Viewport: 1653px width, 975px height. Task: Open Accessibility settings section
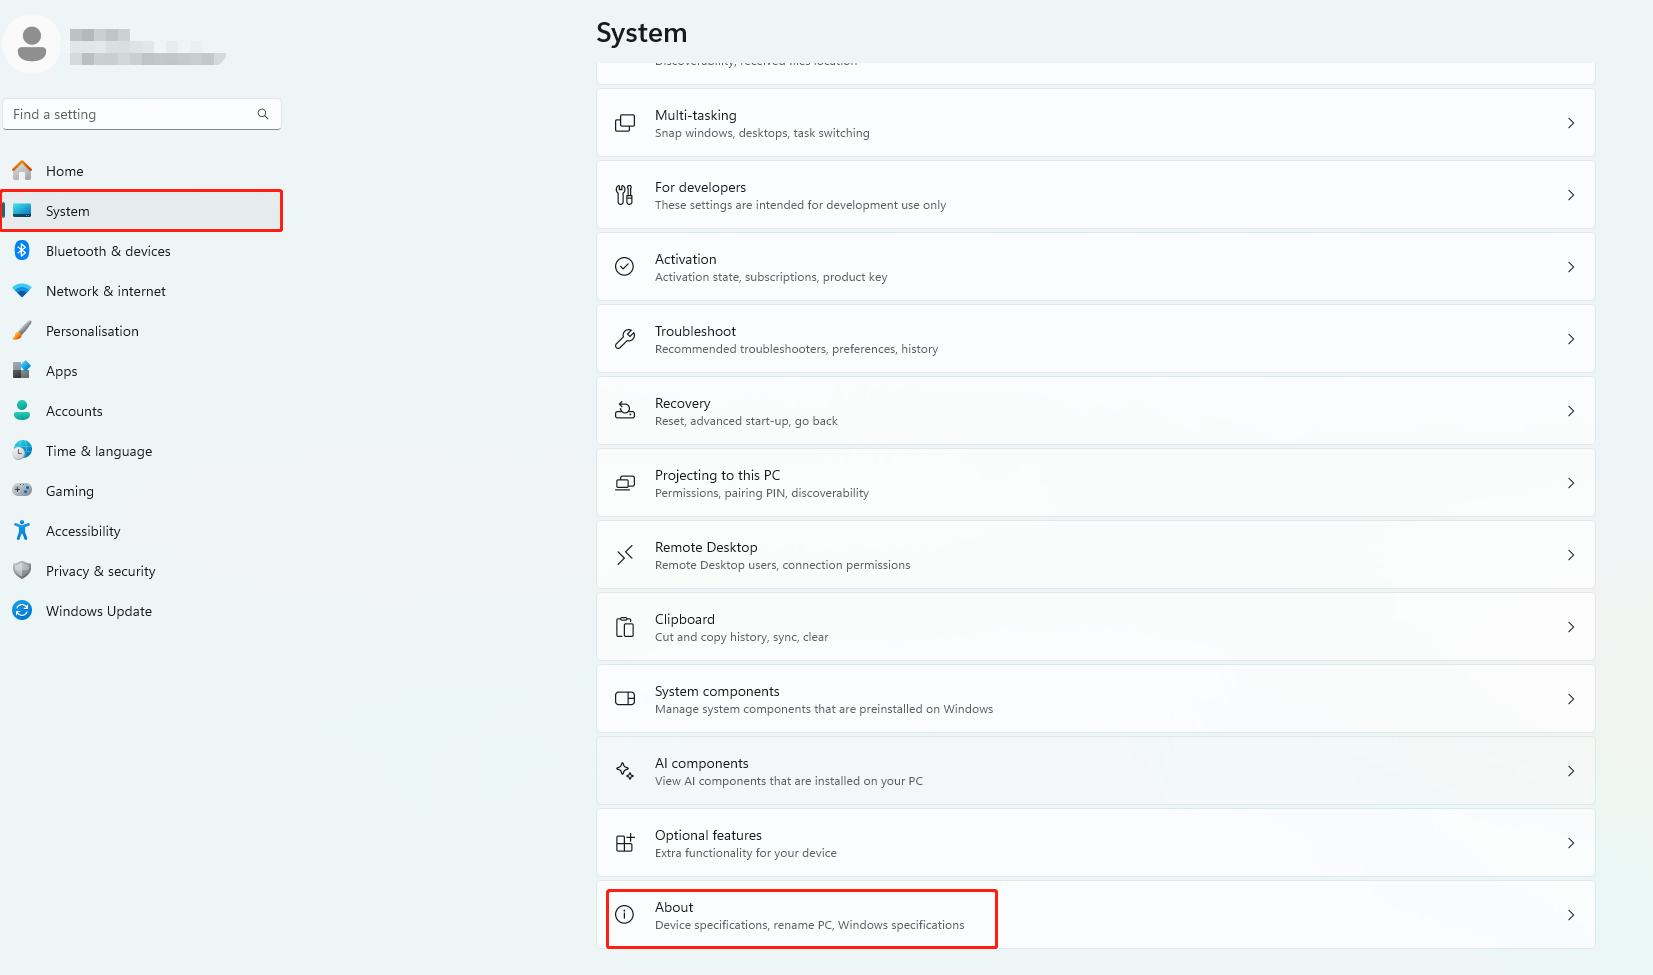pos(142,531)
